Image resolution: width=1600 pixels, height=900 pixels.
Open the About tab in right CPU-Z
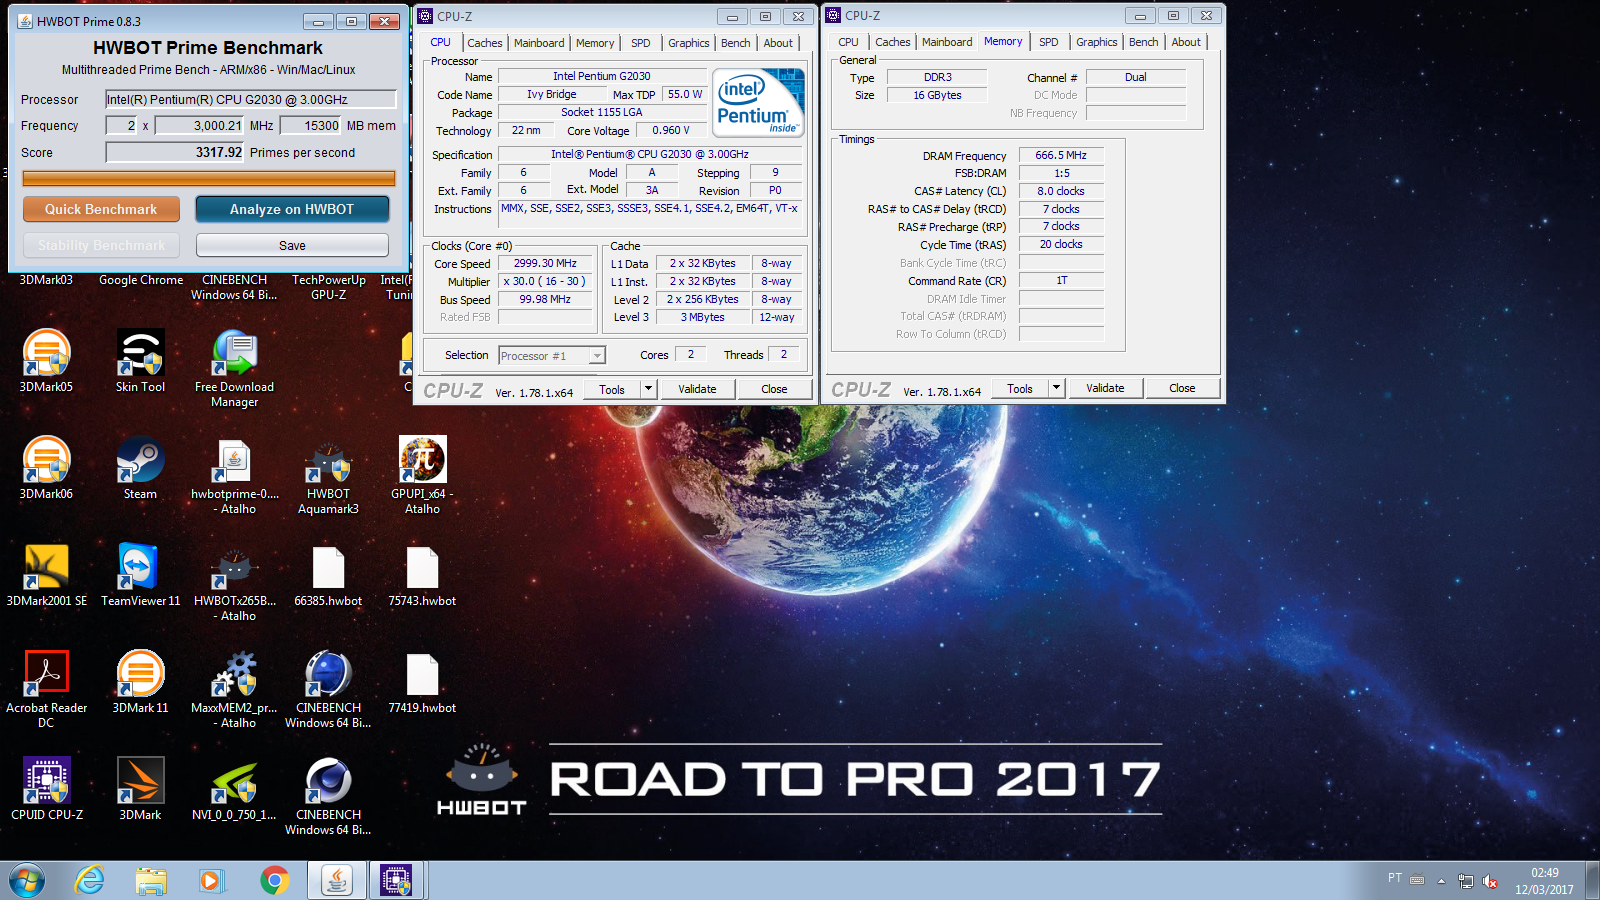1186,42
